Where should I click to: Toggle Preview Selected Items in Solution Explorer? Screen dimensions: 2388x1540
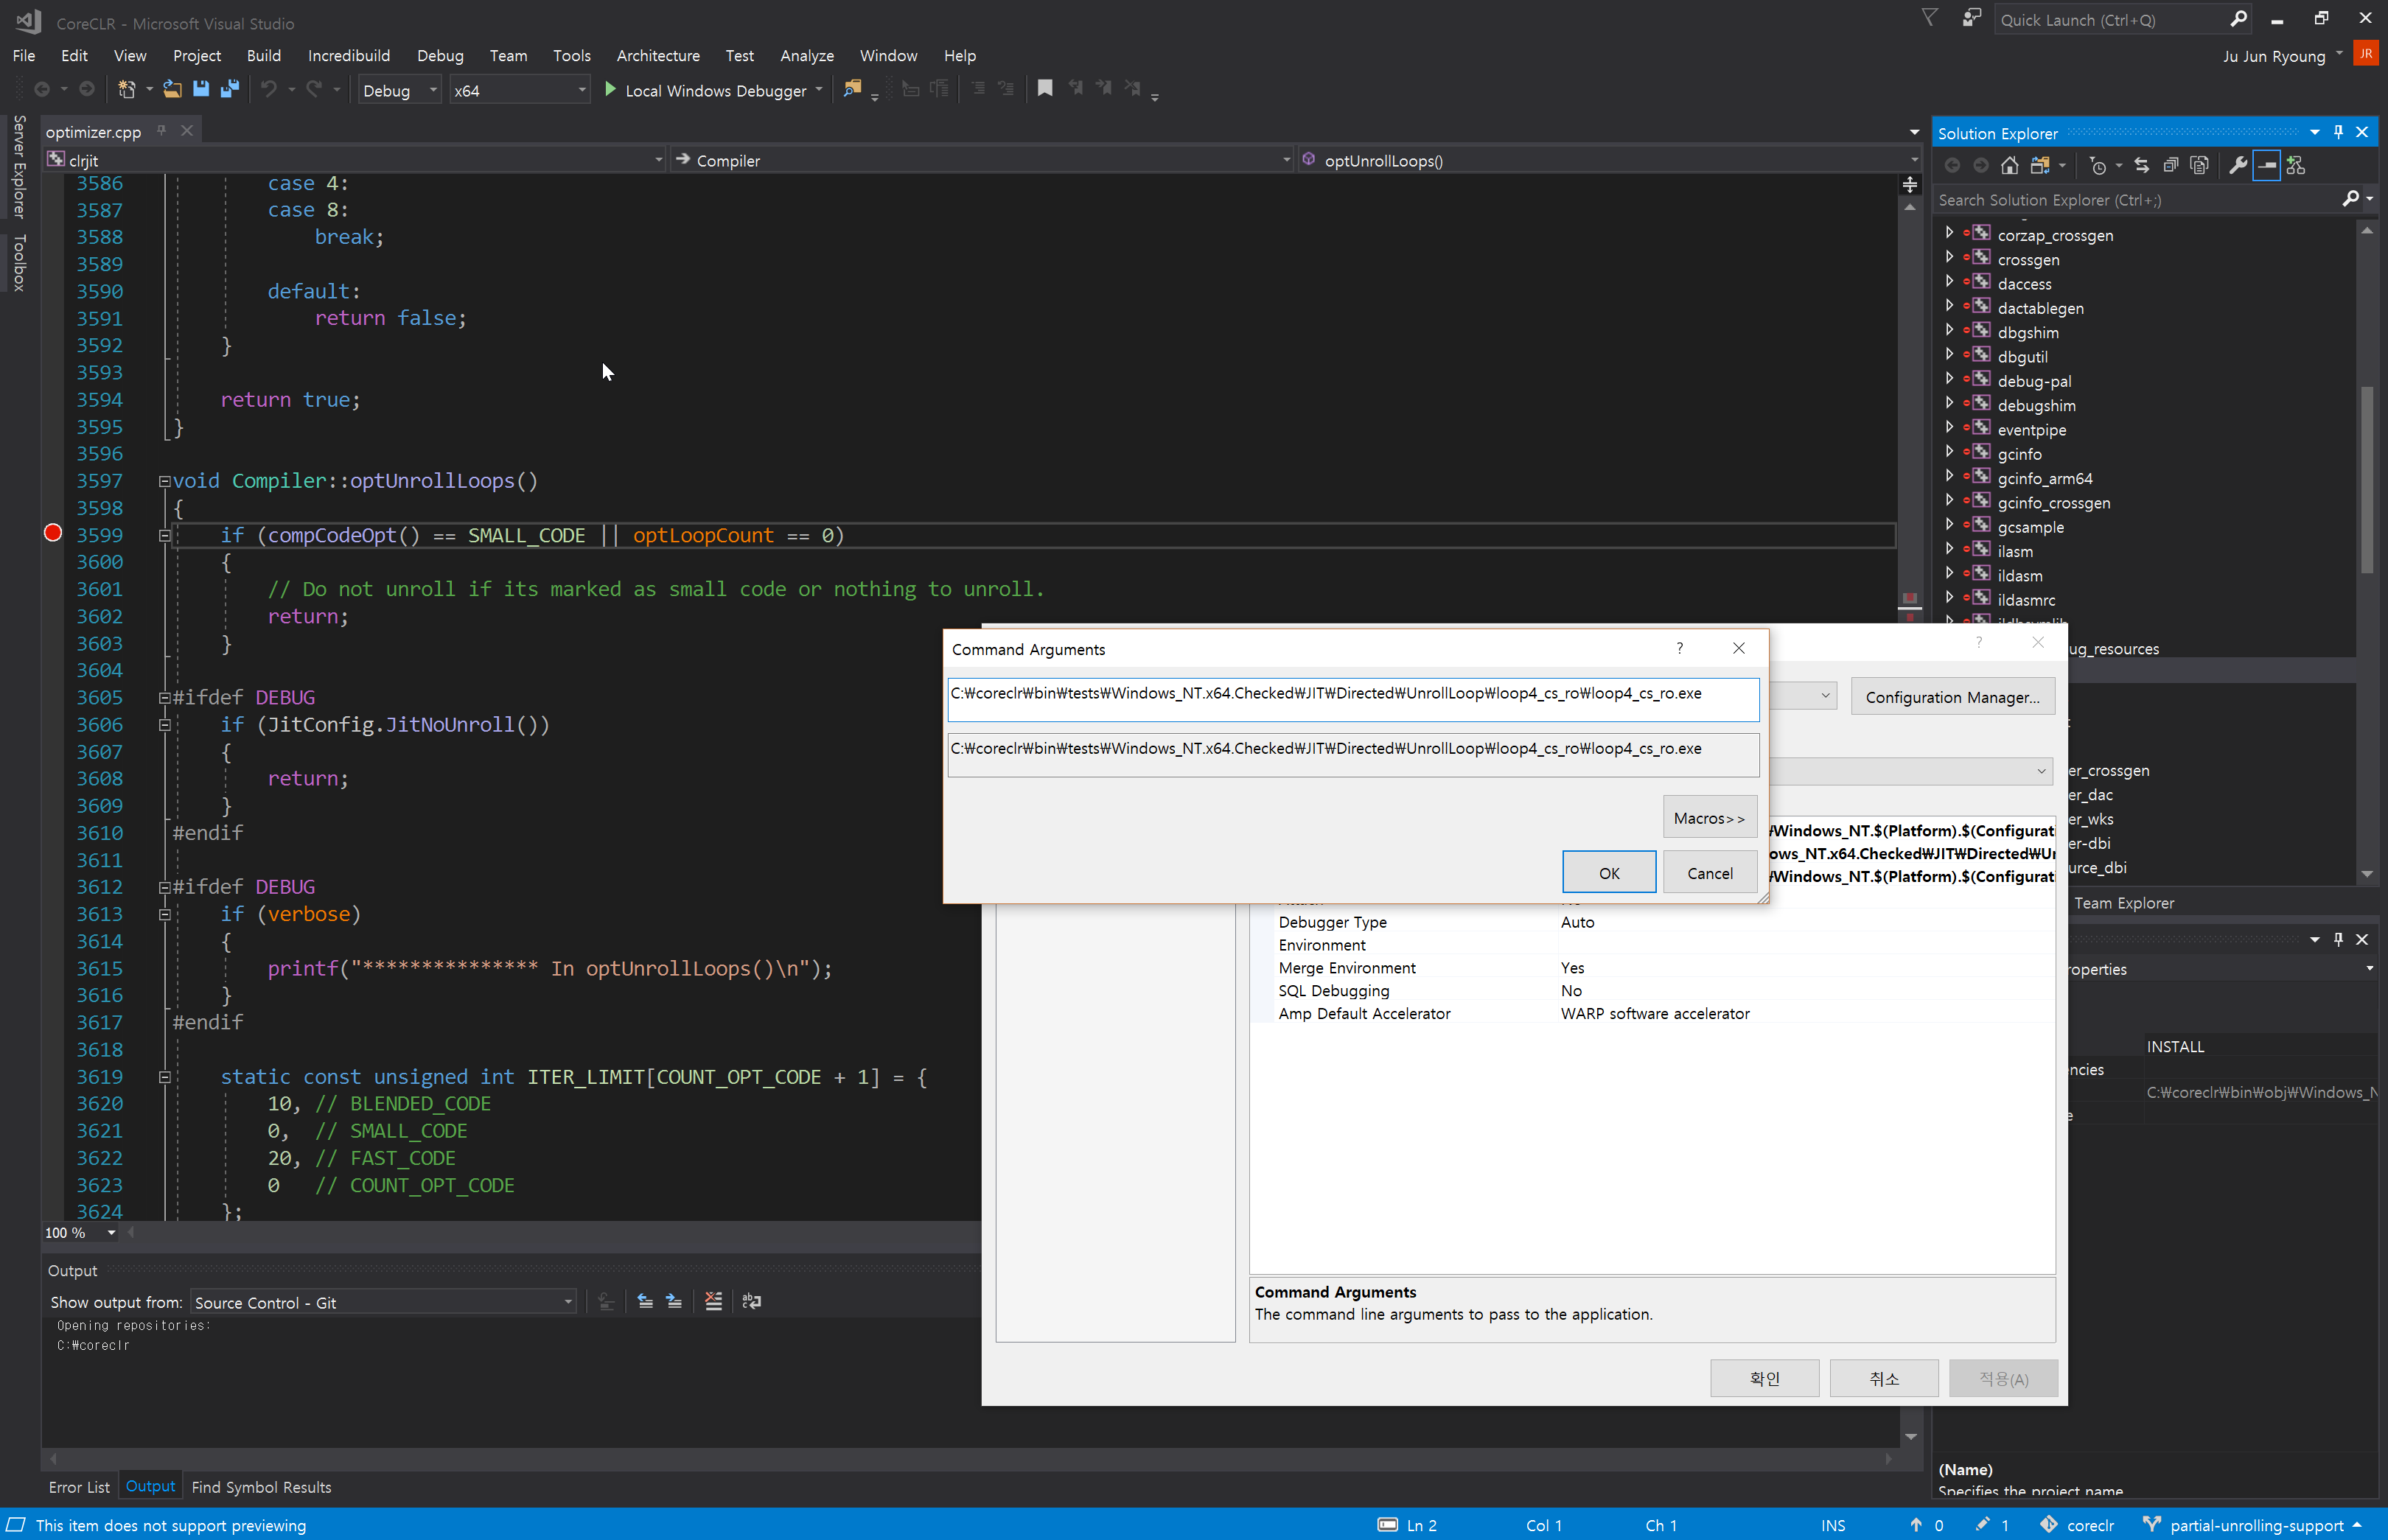pyautogui.click(x=2267, y=166)
